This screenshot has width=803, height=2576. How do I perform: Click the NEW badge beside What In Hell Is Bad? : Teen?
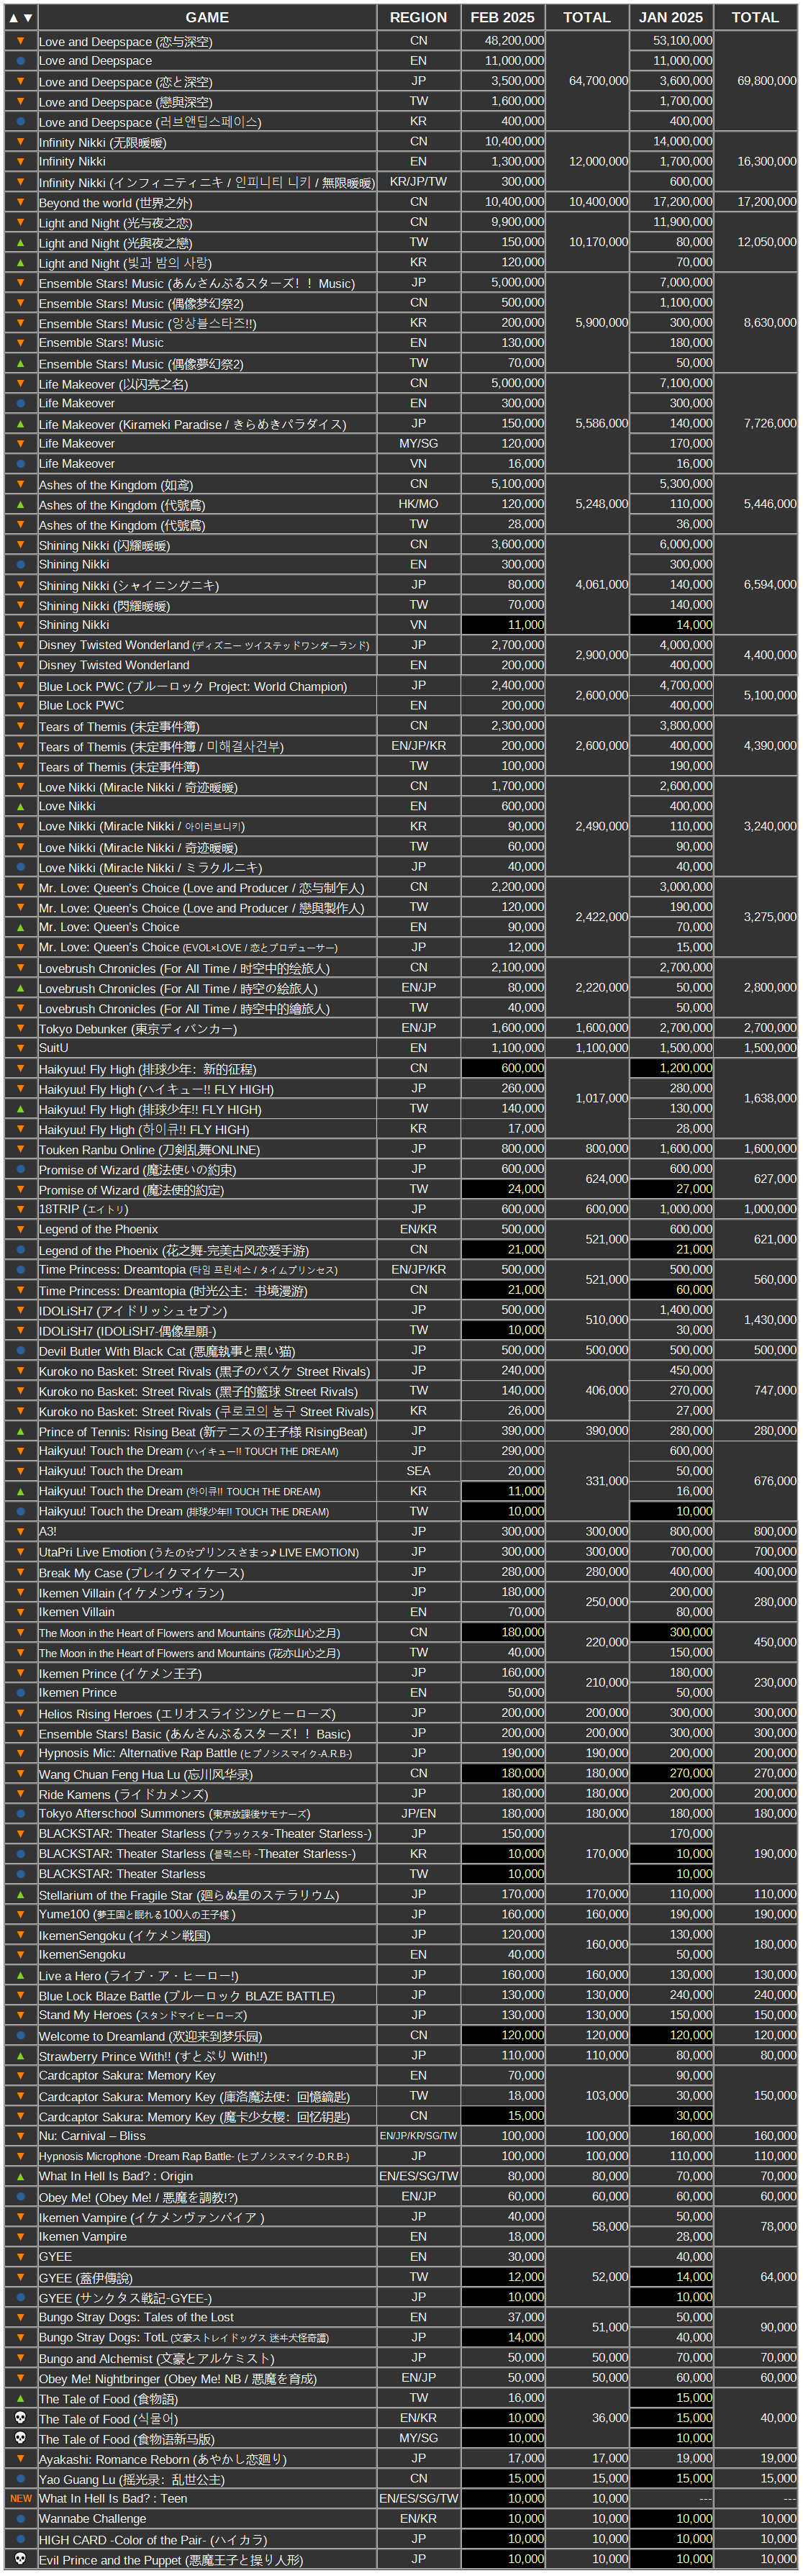click(20, 2498)
